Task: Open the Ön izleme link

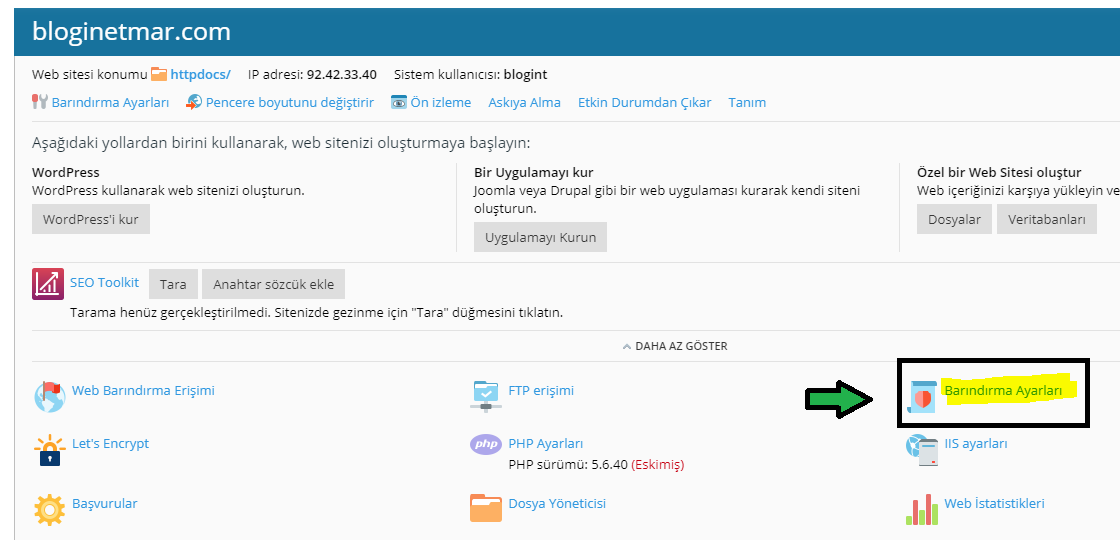Action: [441, 102]
